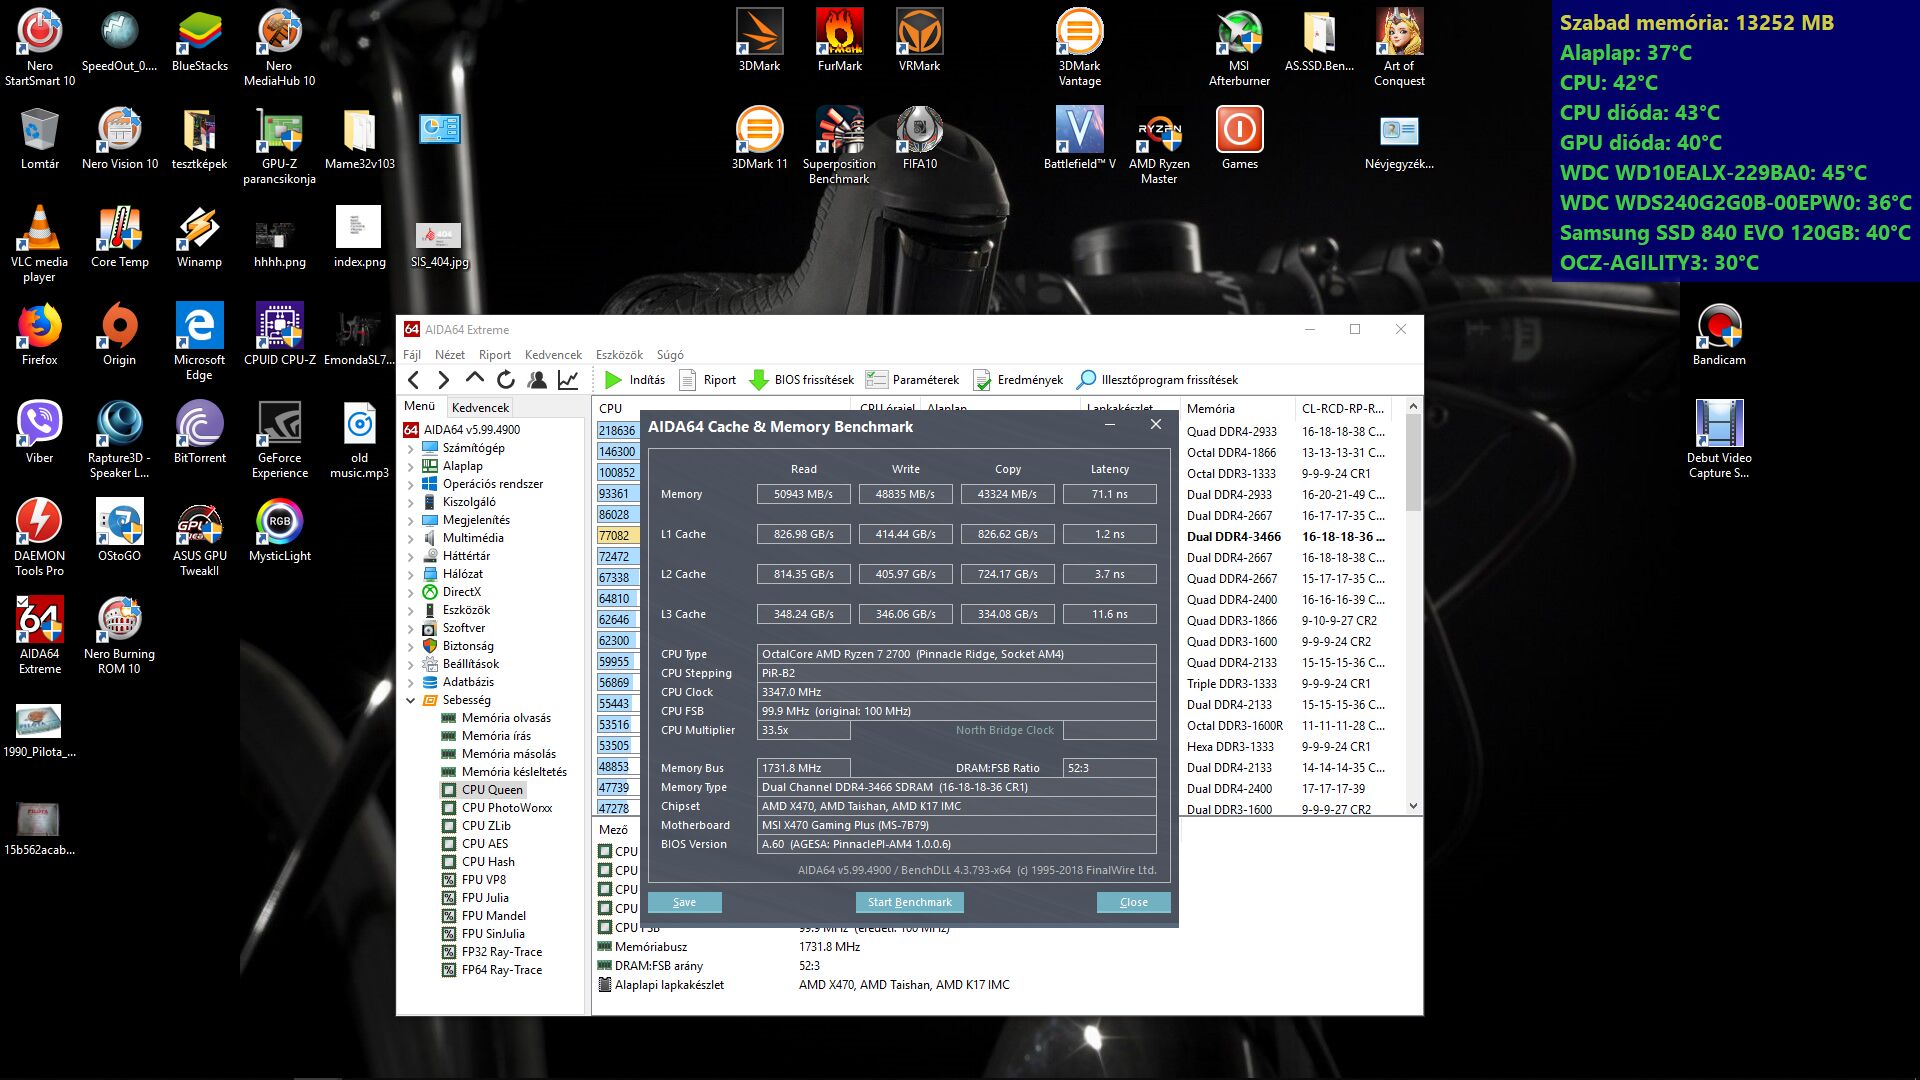Viewport: 1920px width, 1080px height.
Task: Click Save in benchmark dialog
Action: [x=684, y=902]
